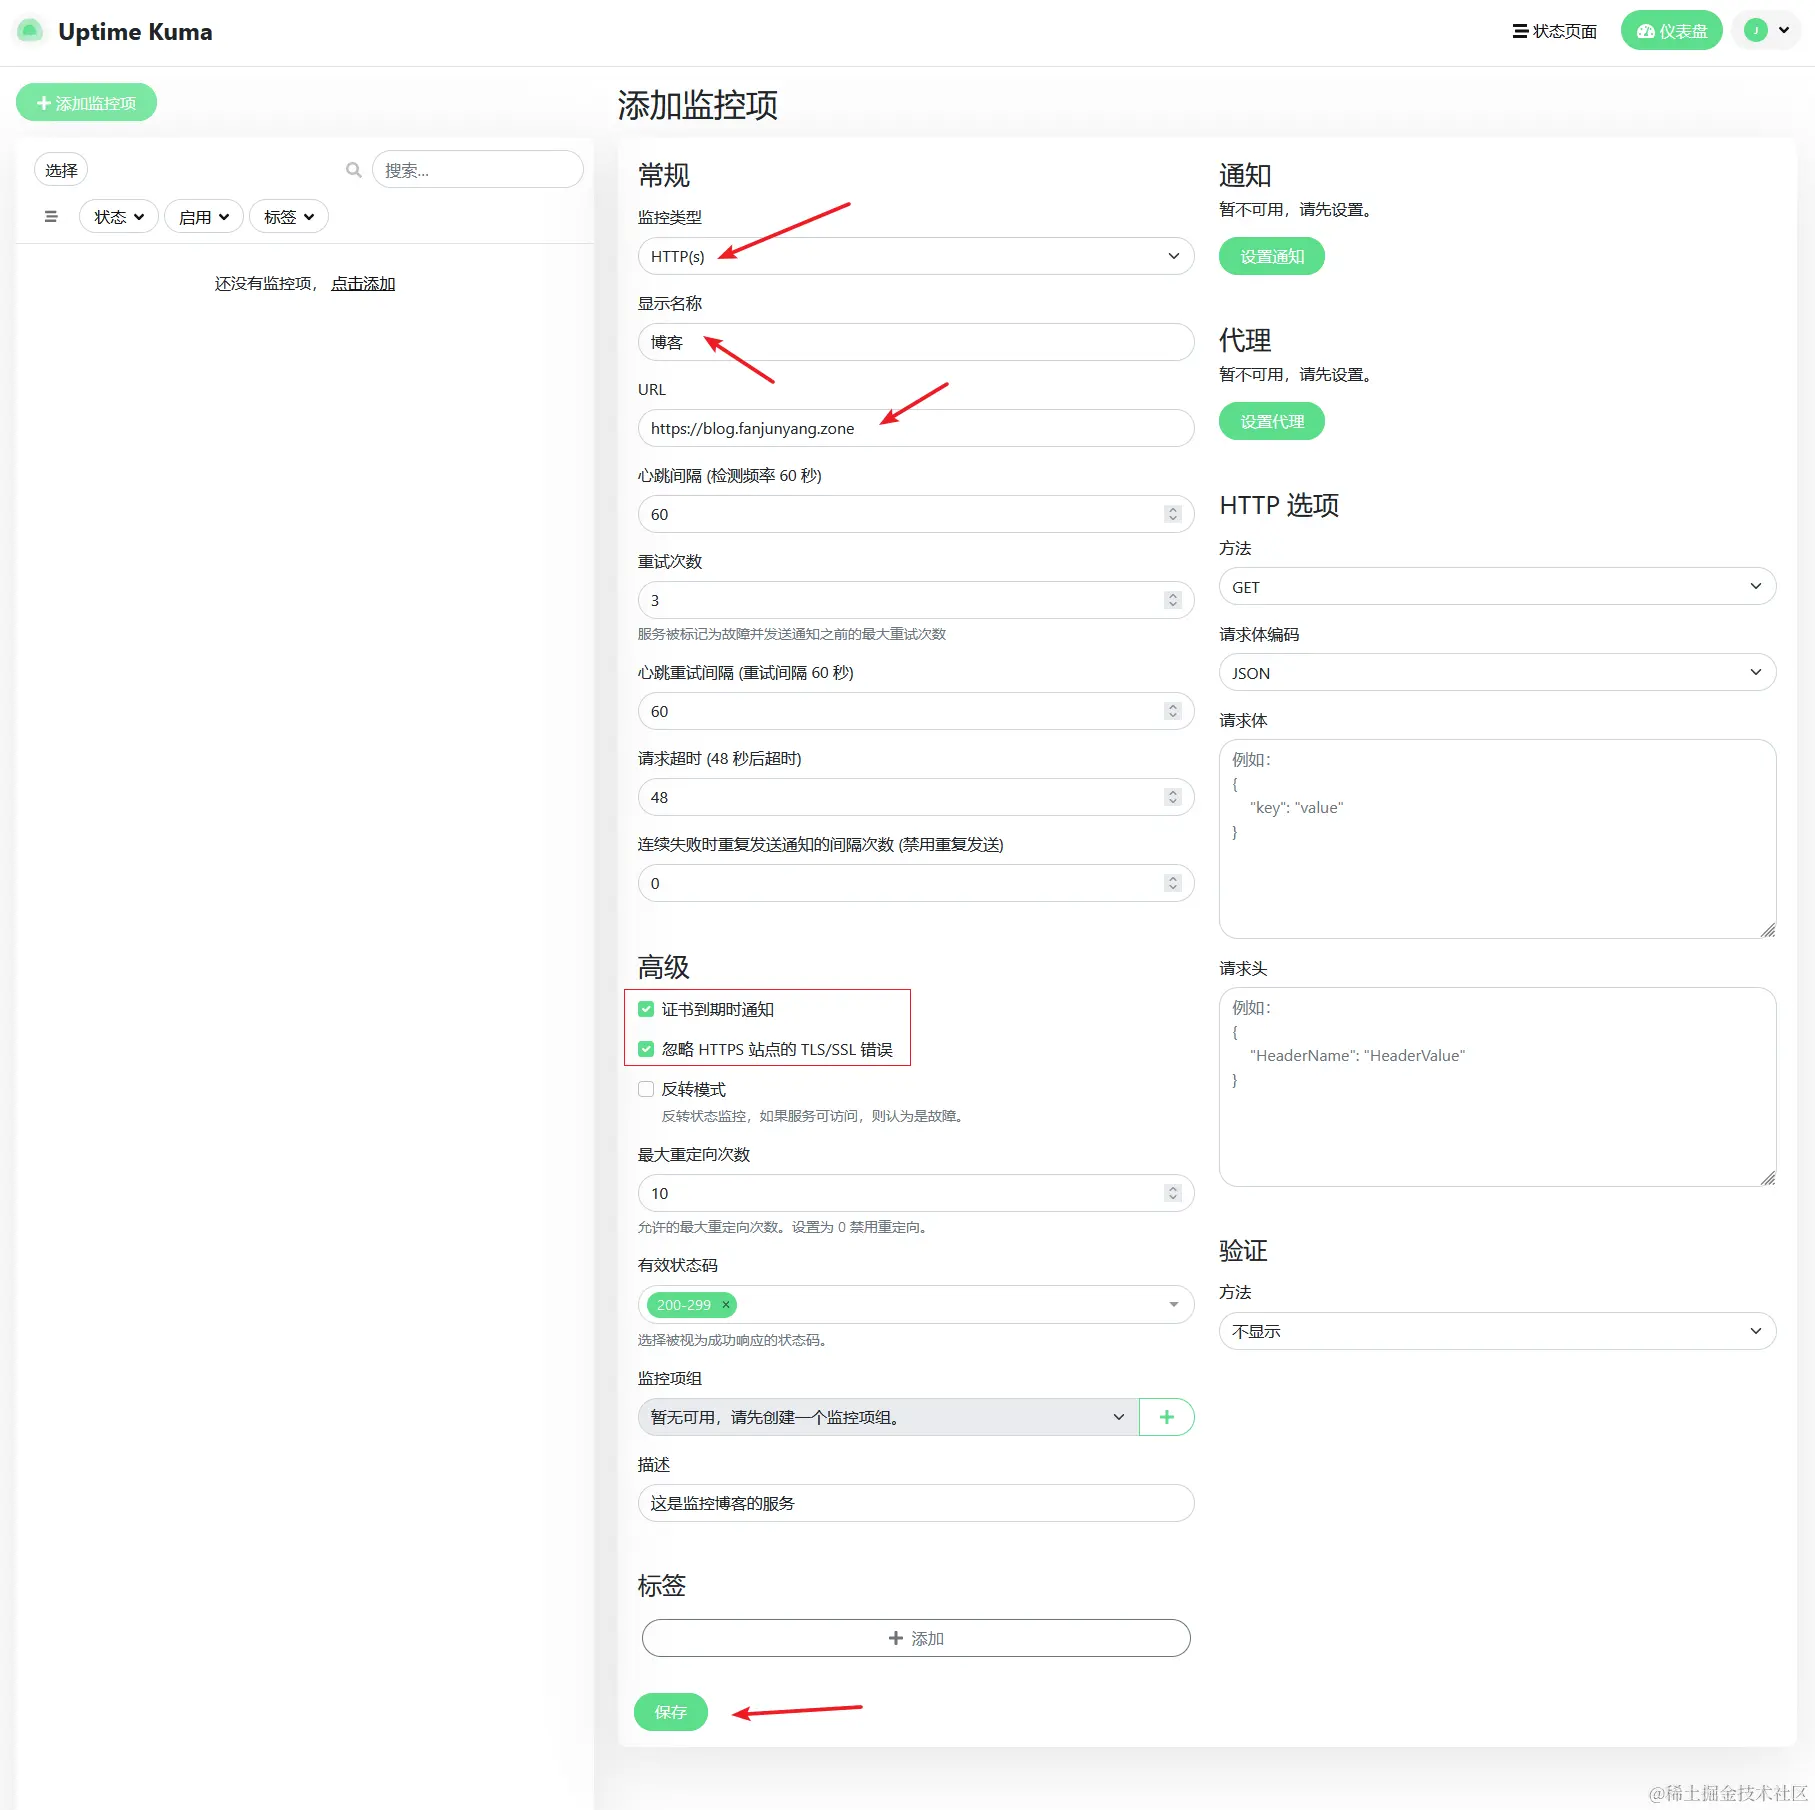The width and height of the screenshot is (1815, 1810).
Task: Click the 心跳间隔 stepper arrows
Action: coord(1173,514)
